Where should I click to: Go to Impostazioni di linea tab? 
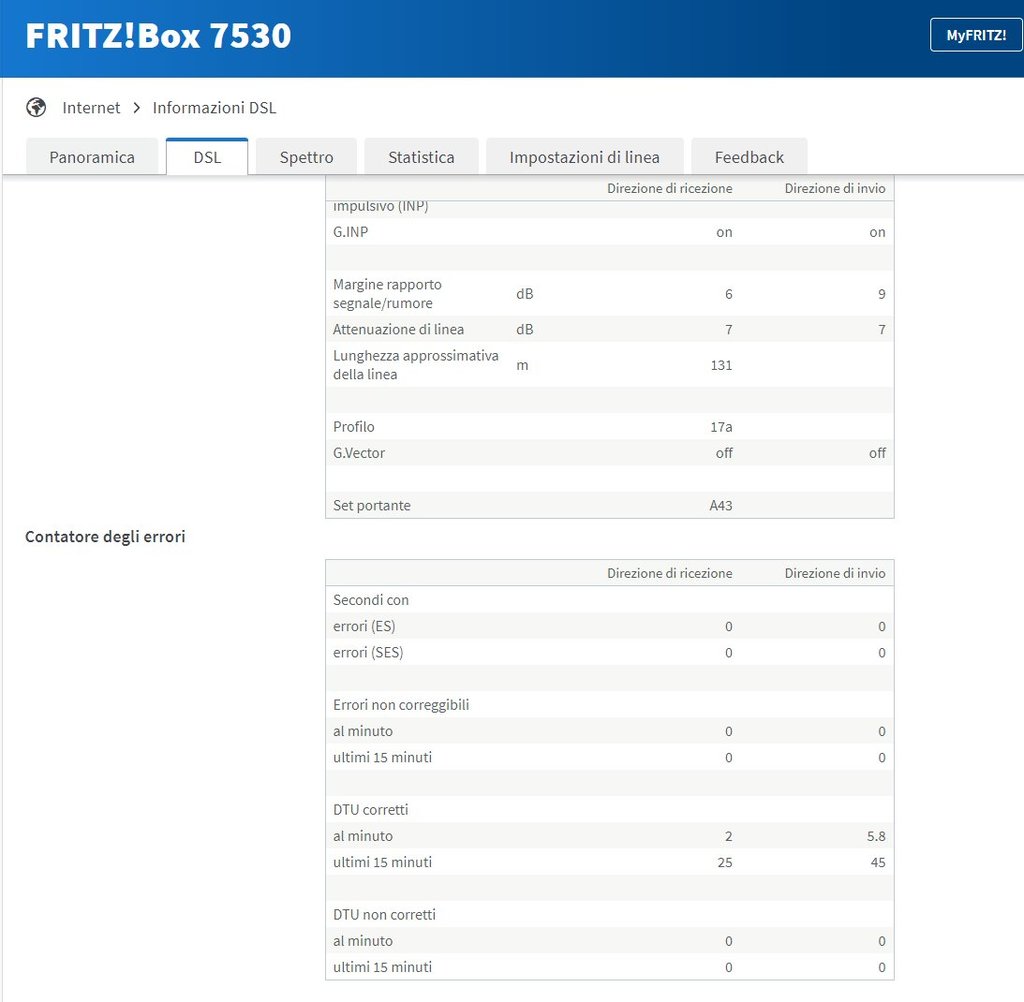(584, 157)
